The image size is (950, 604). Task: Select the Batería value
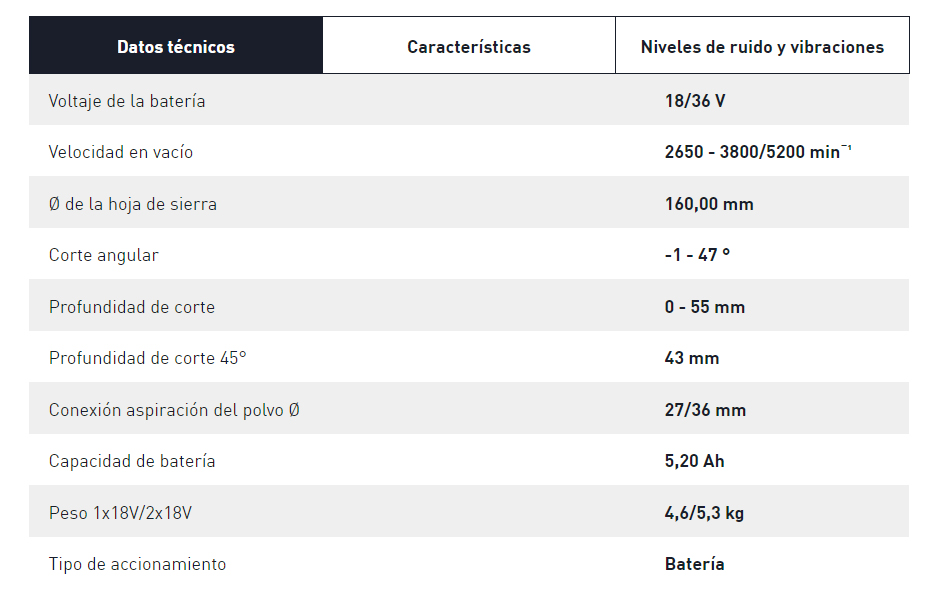click(x=694, y=564)
